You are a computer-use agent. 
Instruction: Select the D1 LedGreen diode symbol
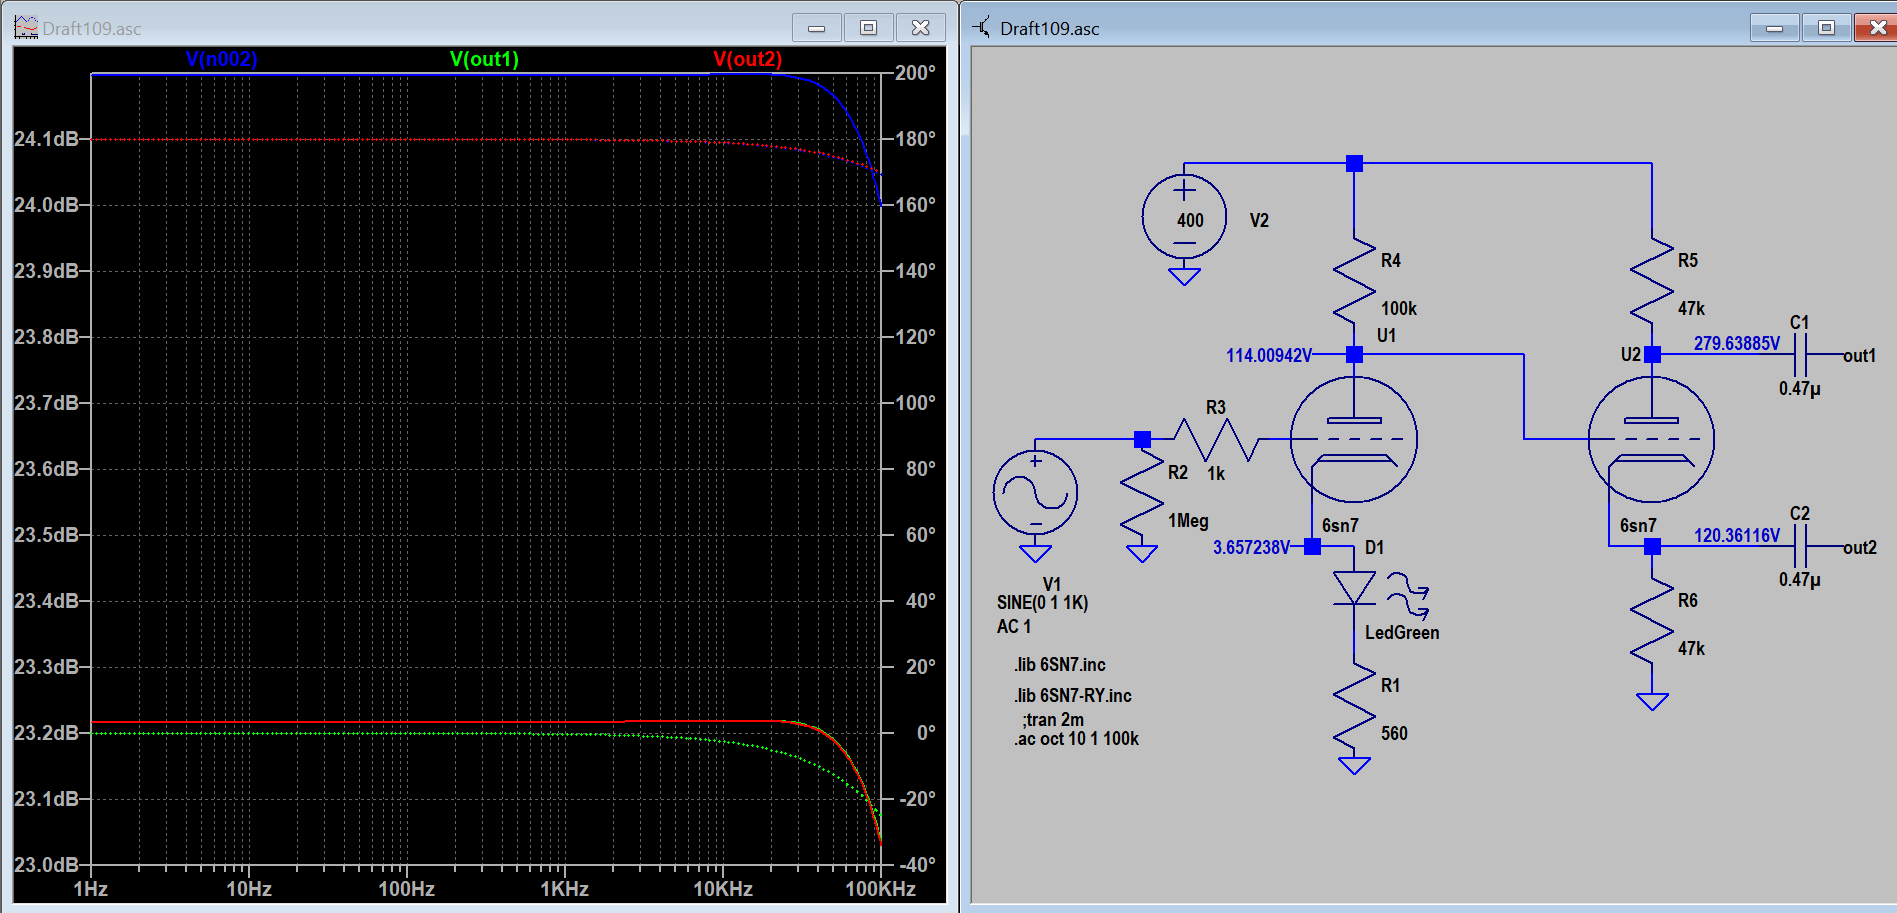1354,589
